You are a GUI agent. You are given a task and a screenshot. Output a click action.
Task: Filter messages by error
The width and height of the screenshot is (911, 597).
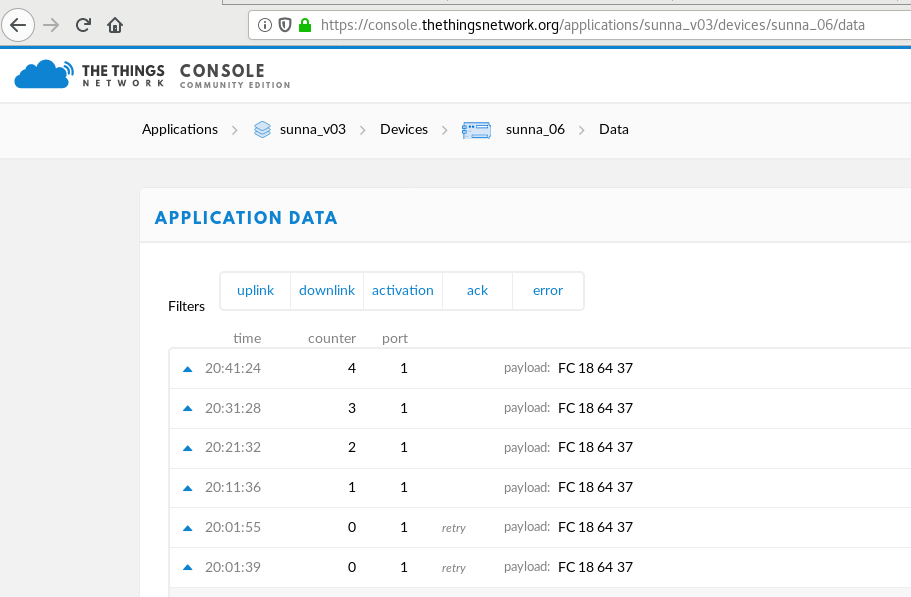pos(548,290)
